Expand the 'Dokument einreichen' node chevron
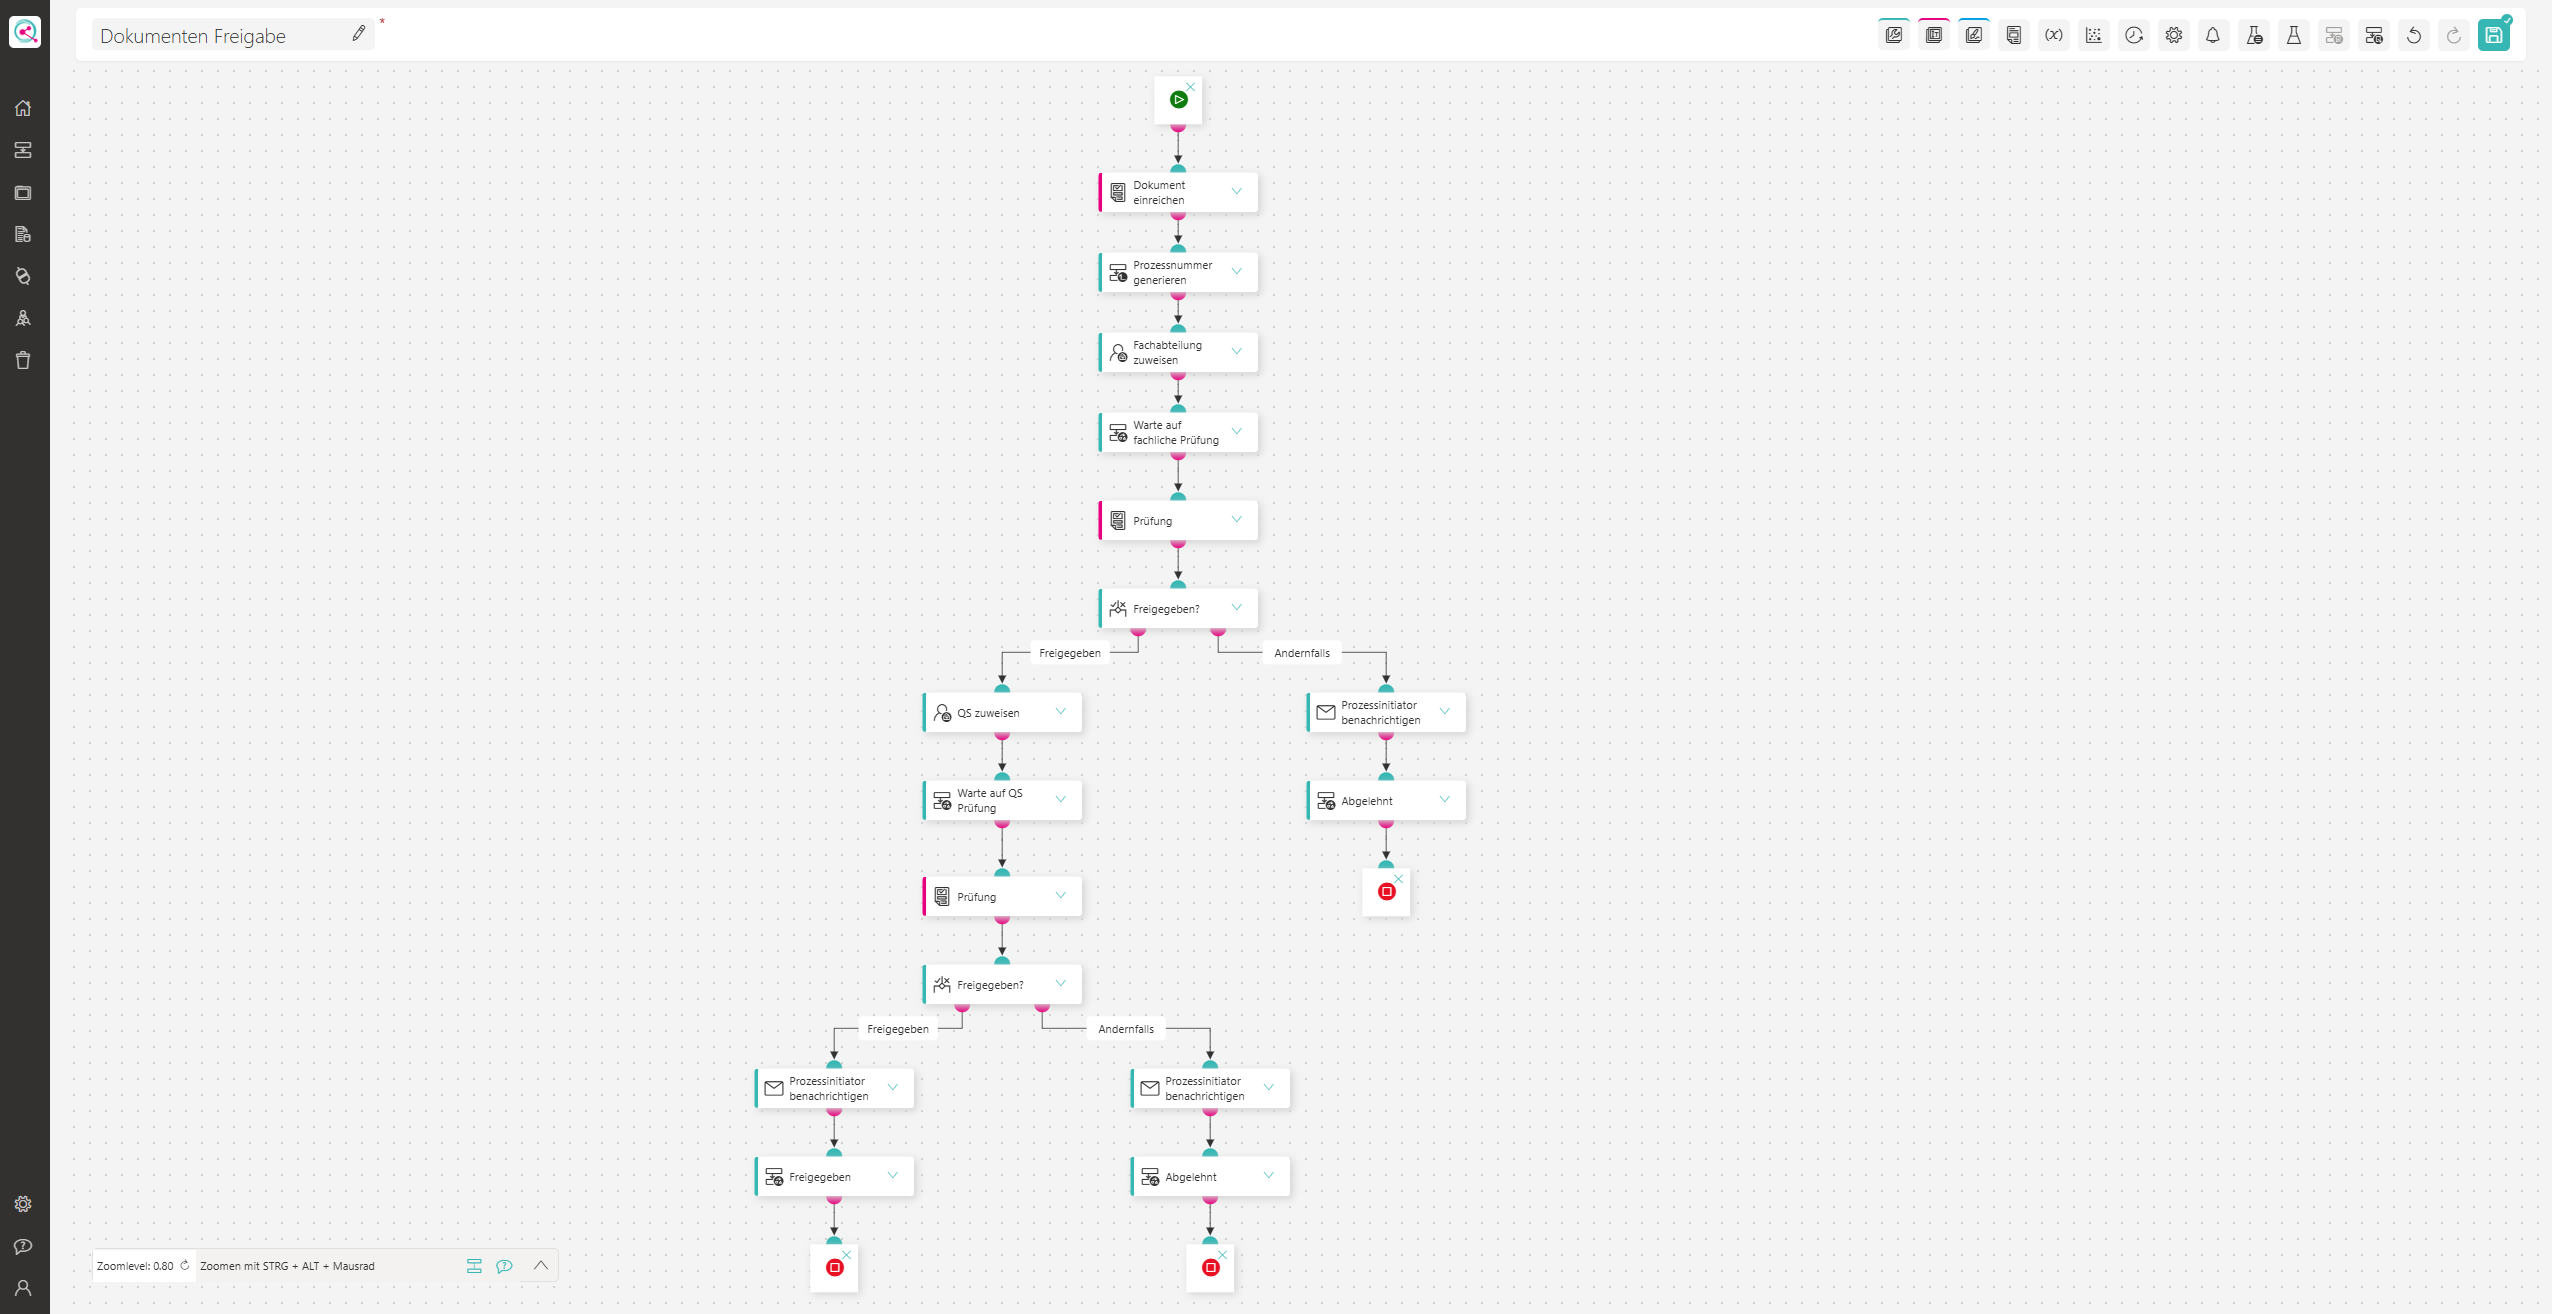Image resolution: width=2552 pixels, height=1314 pixels. click(x=1236, y=191)
